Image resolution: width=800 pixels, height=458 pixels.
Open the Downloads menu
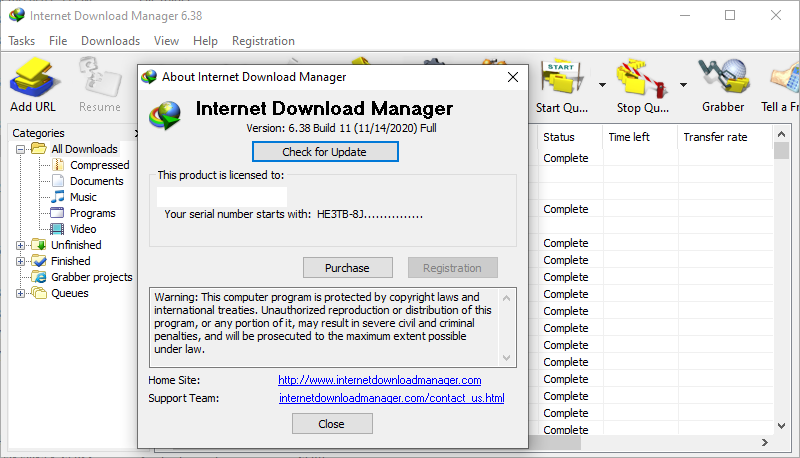110,41
